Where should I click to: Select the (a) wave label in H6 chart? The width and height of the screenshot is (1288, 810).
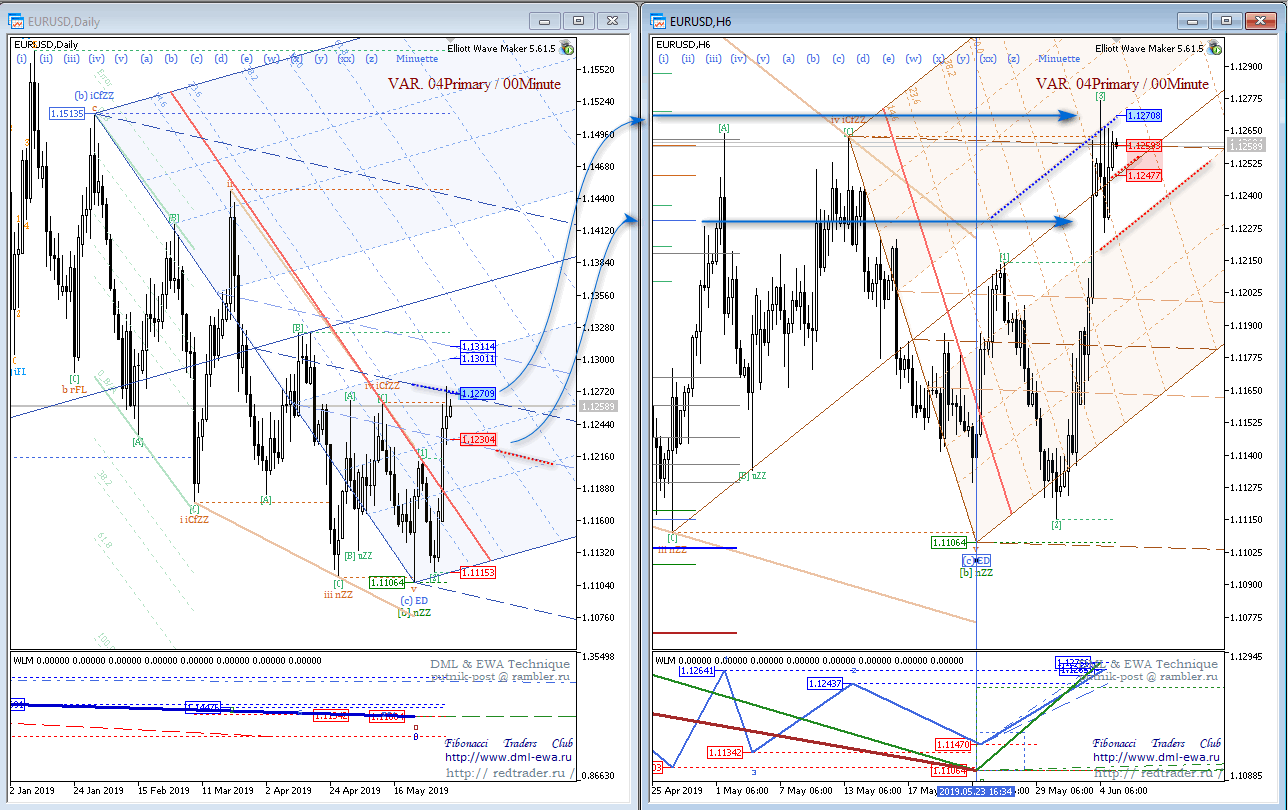coord(788,59)
